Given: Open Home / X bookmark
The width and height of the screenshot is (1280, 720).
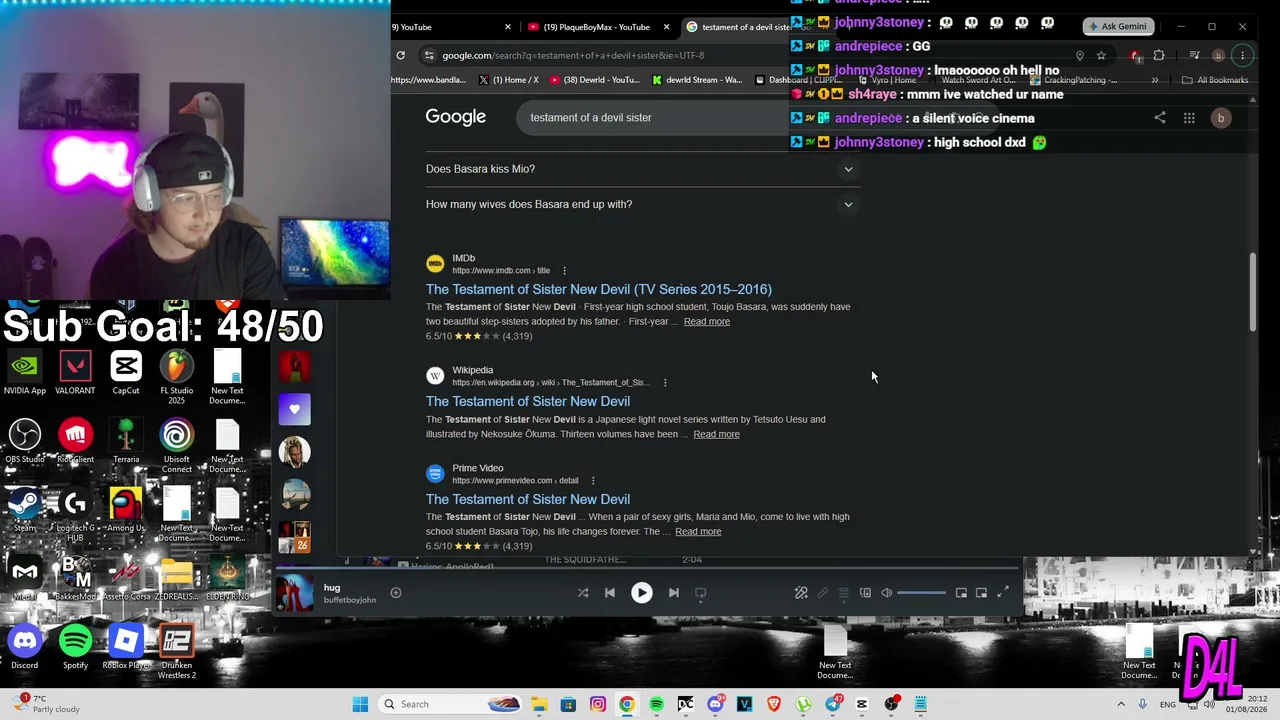Looking at the screenshot, I should click(x=509, y=80).
